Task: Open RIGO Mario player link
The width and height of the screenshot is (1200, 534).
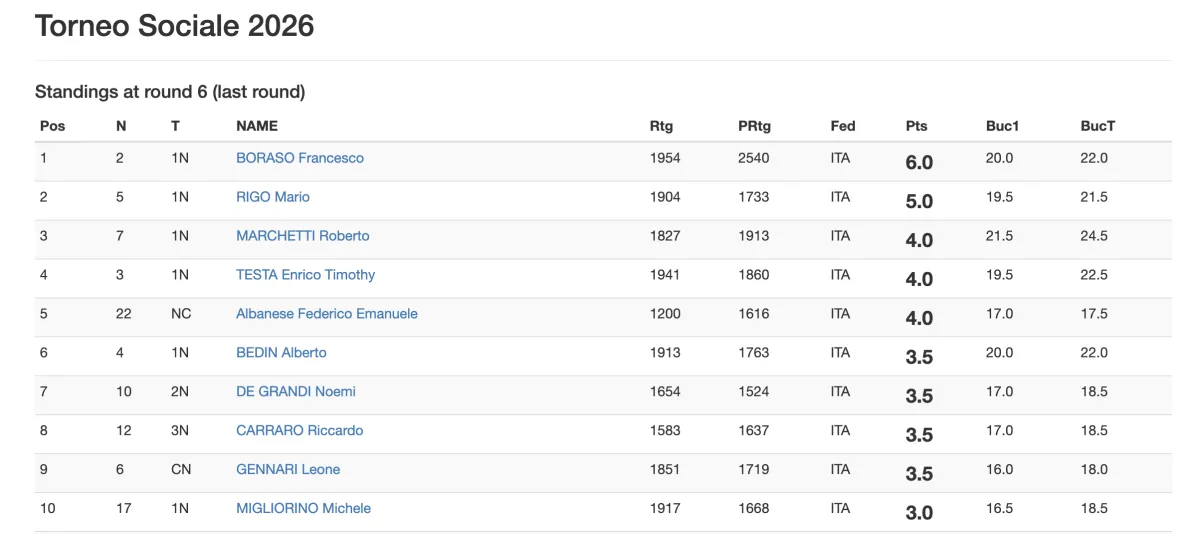Action: (x=273, y=197)
